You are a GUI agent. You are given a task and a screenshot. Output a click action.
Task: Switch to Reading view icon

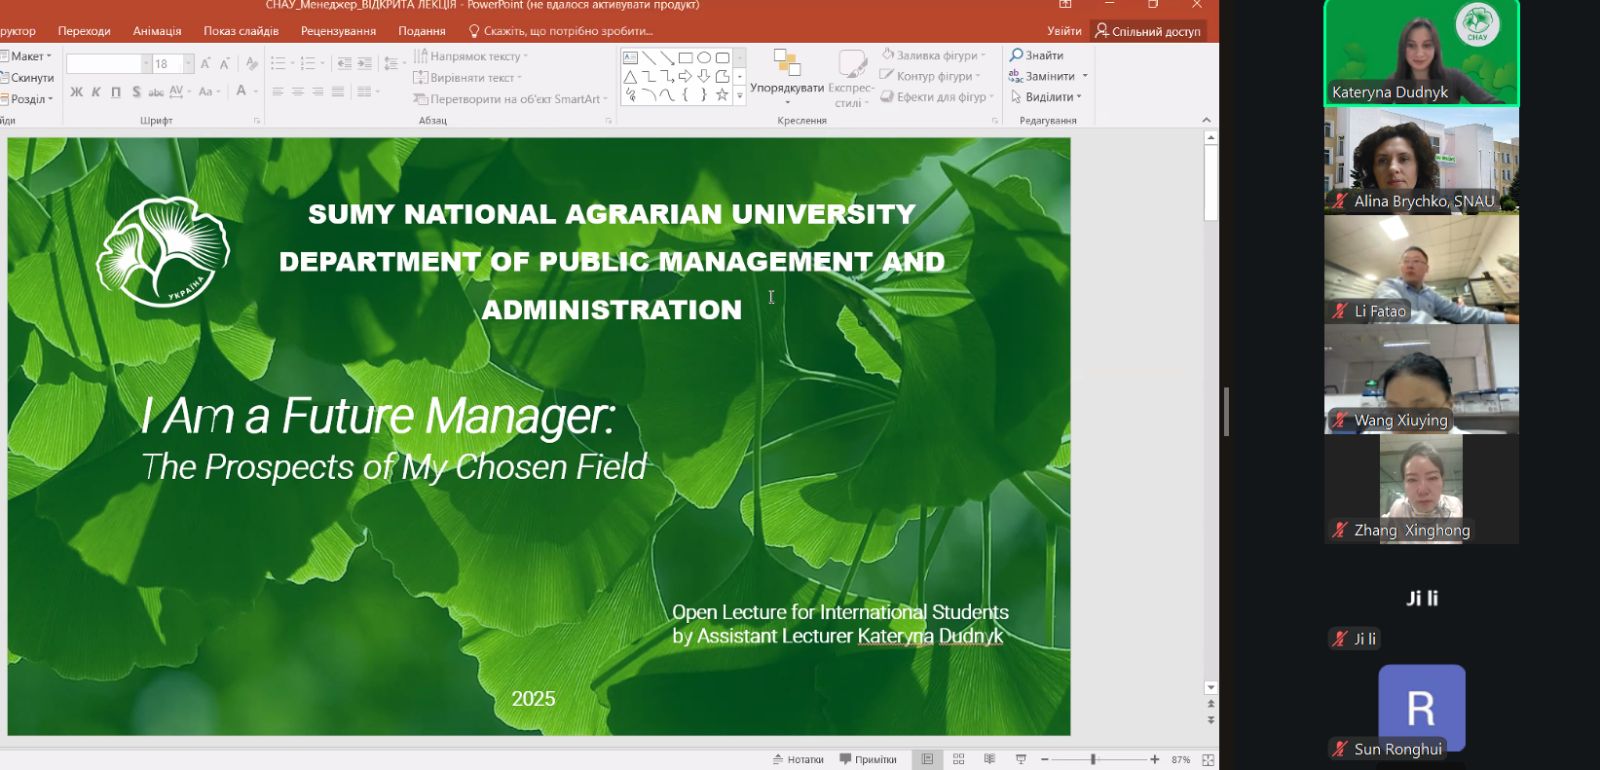click(989, 759)
